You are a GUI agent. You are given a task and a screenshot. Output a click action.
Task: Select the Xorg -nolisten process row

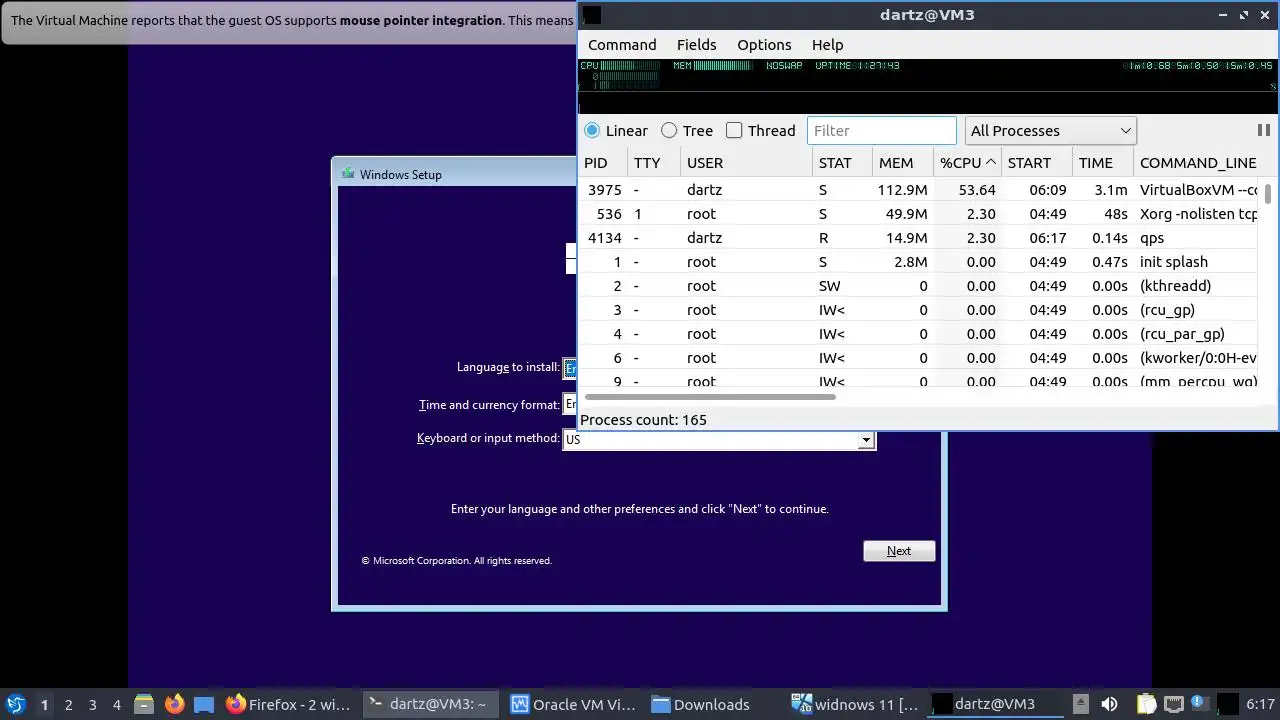[920, 214]
